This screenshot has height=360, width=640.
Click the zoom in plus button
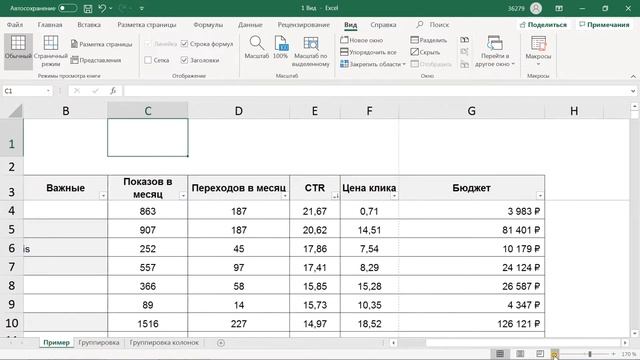613,354
